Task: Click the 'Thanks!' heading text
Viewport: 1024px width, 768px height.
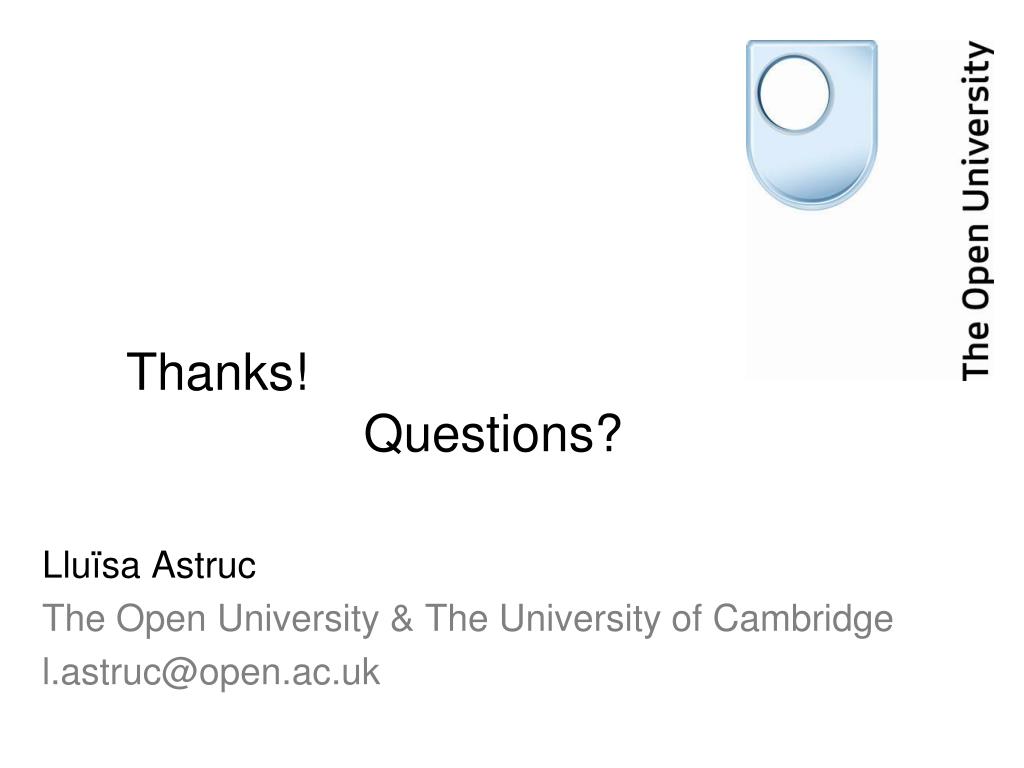Action: tap(217, 372)
